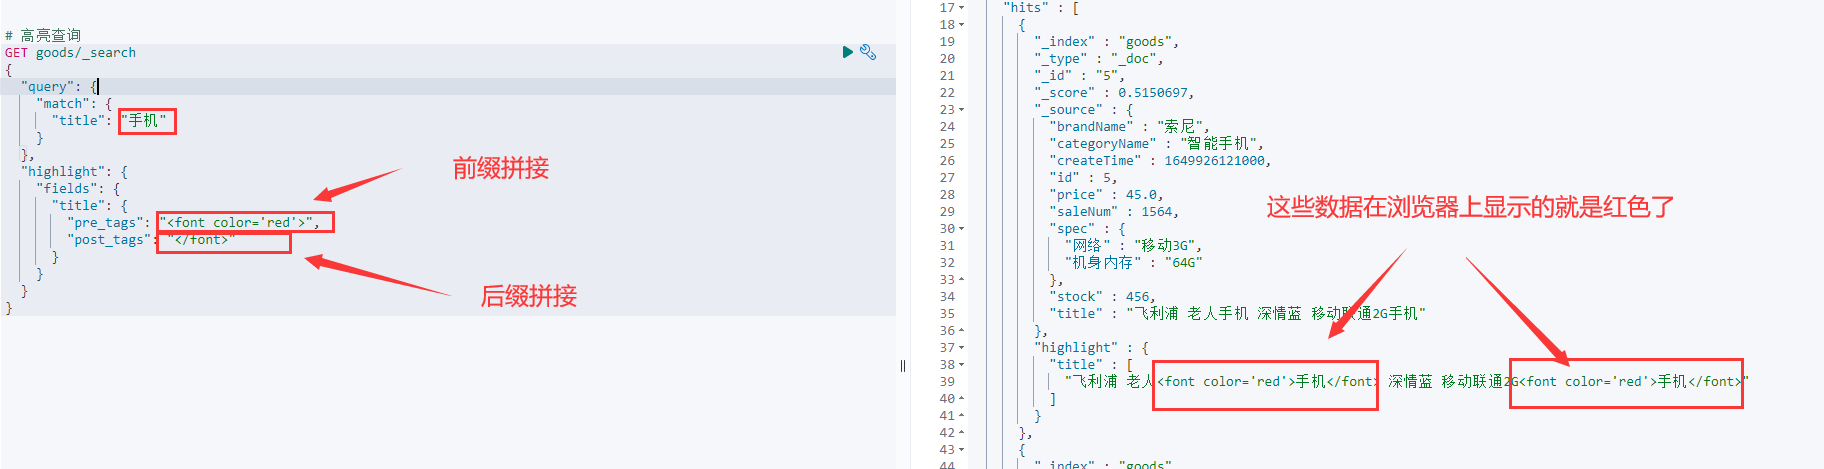Click the "brandName" : "索尼" line

[x=1130, y=127]
